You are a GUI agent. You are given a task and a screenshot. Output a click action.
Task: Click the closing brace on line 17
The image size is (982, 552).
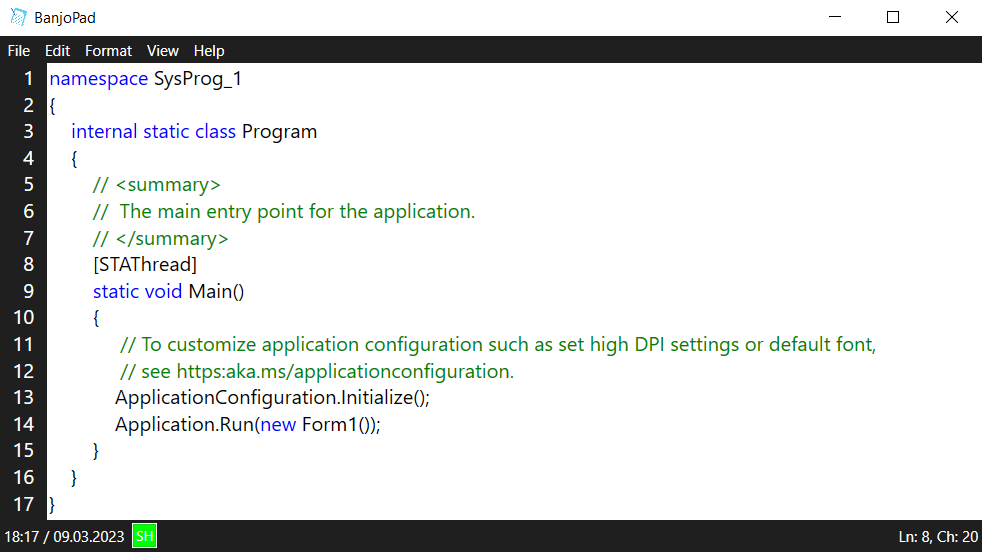[x=52, y=505]
